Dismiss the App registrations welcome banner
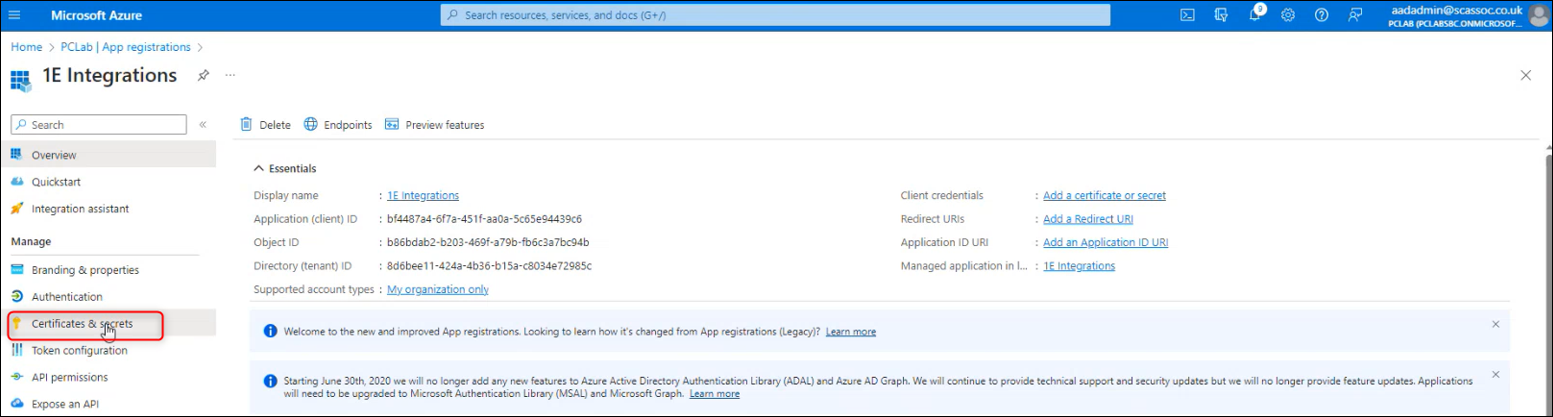This screenshot has height=417, width=1553. click(1495, 324)
